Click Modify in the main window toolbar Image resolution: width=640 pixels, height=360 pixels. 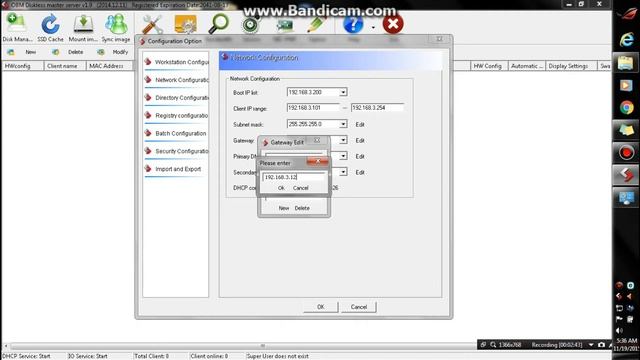click(x=120, y=52)
